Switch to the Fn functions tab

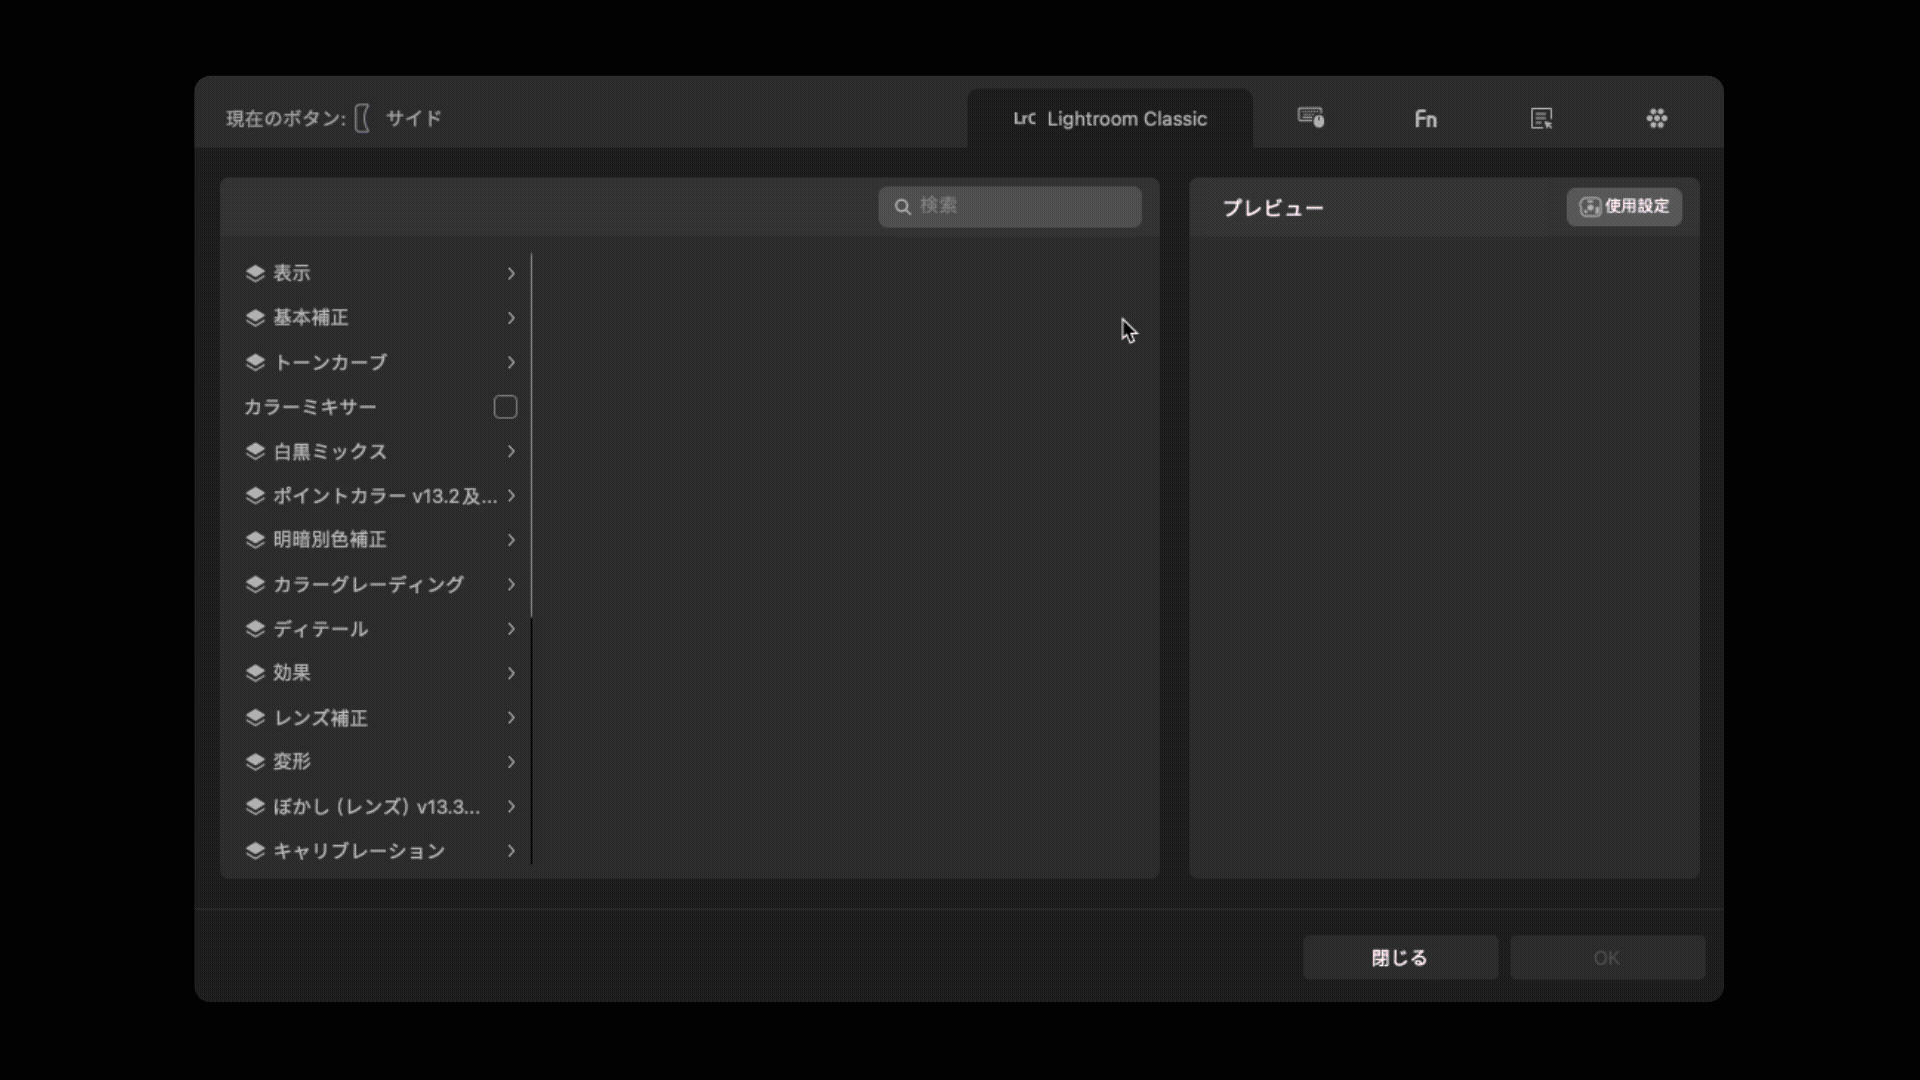pos(1426,119)
